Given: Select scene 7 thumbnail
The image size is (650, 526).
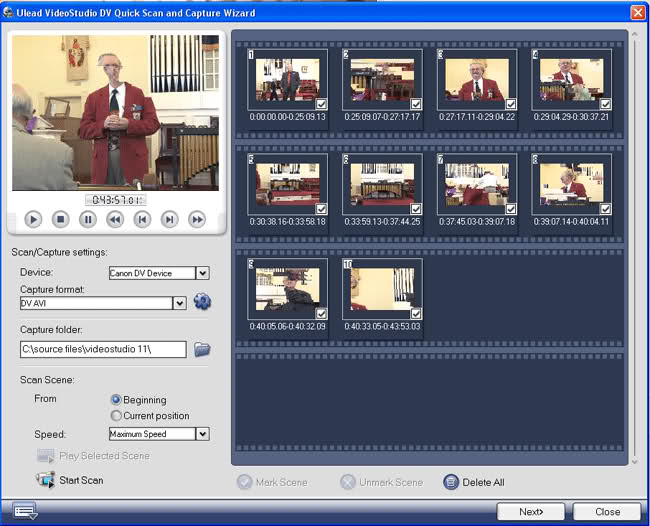Looking at the screenshot, I should coord(477,184).
